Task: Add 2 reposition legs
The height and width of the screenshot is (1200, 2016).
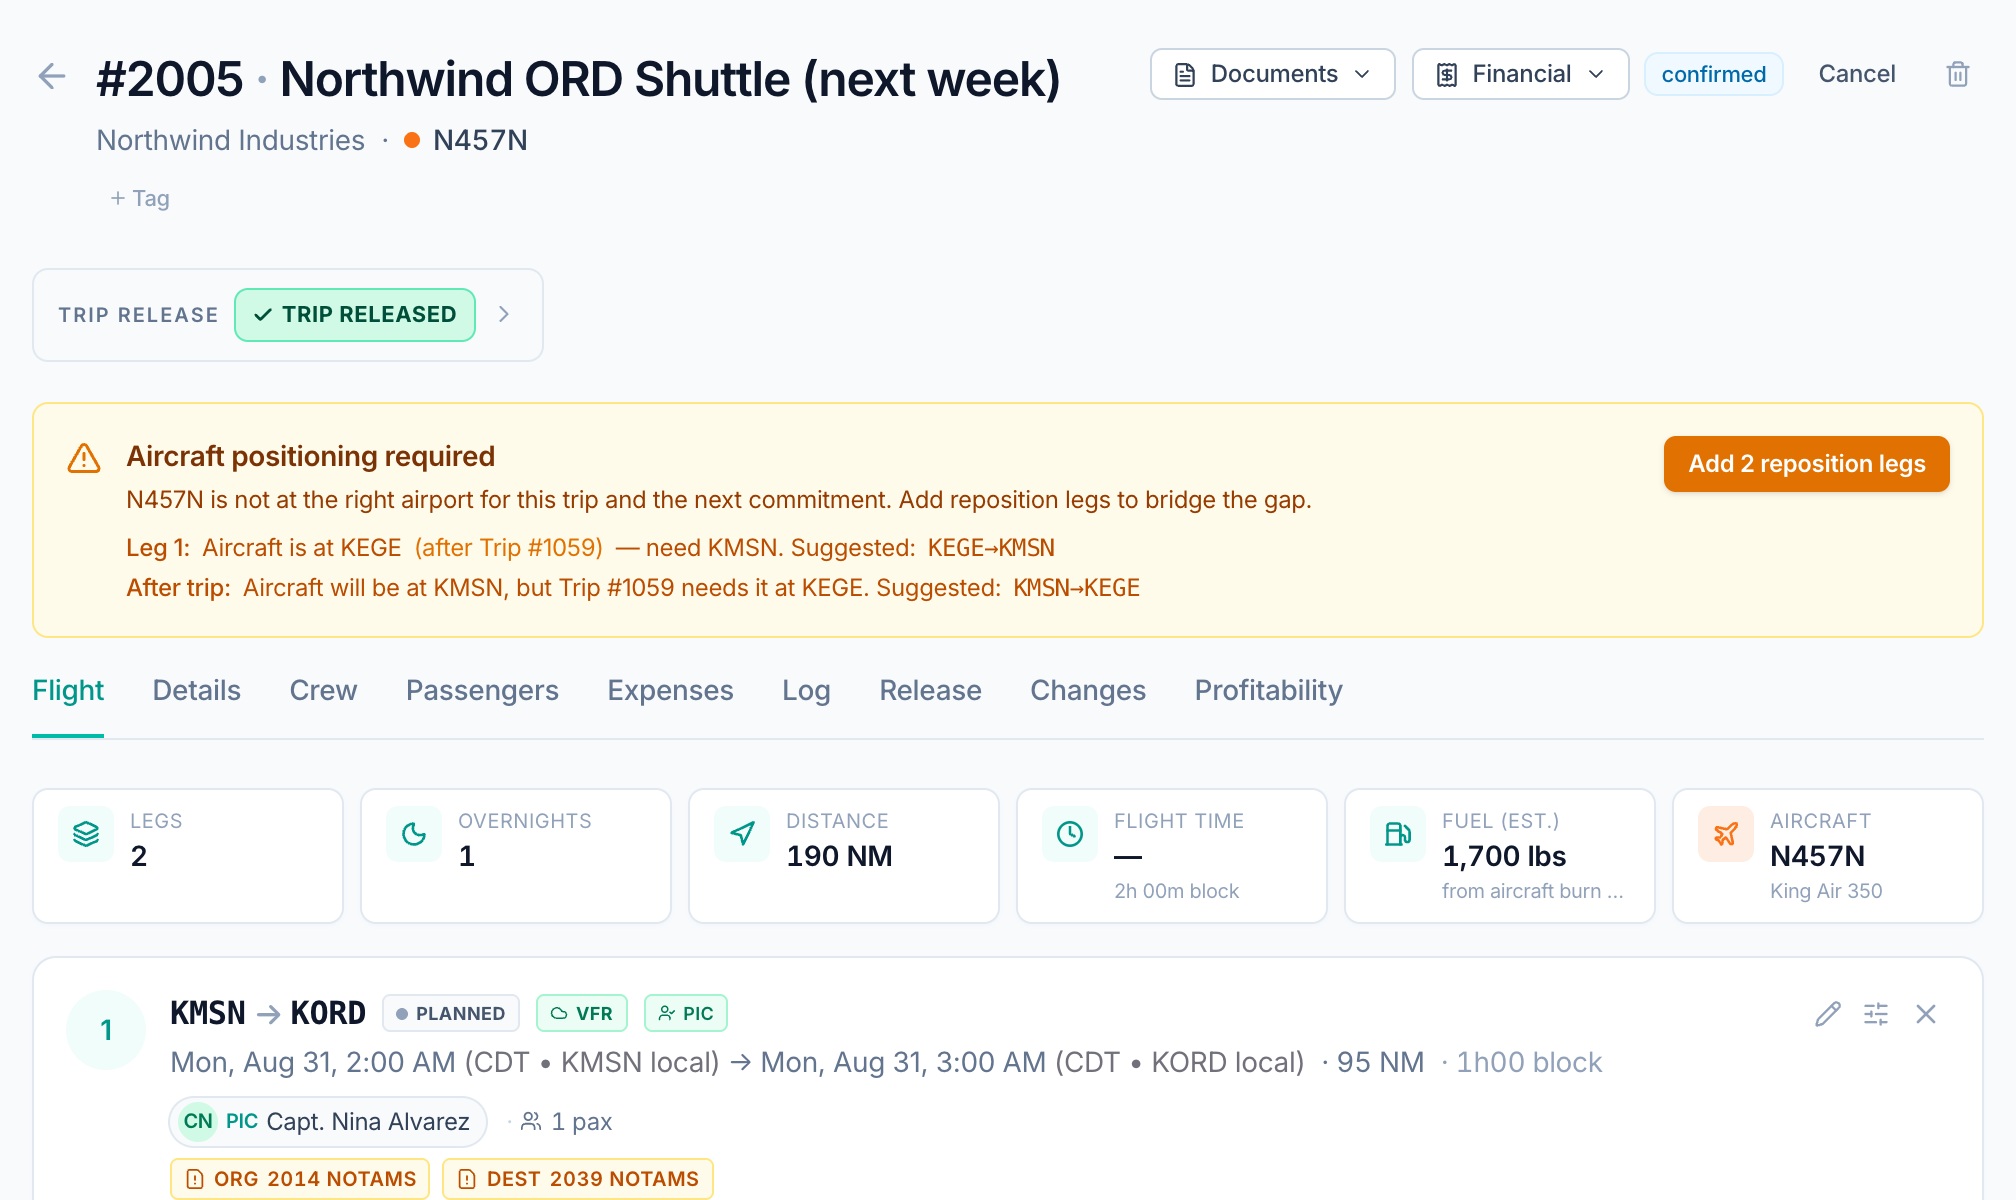Action: [1806, 464]
